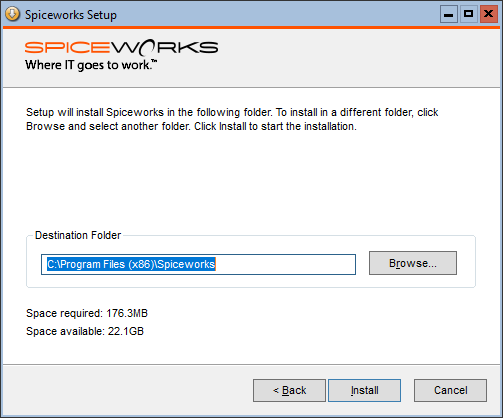
Task: Click the Destination Folder group label
Action: [78, 235]
